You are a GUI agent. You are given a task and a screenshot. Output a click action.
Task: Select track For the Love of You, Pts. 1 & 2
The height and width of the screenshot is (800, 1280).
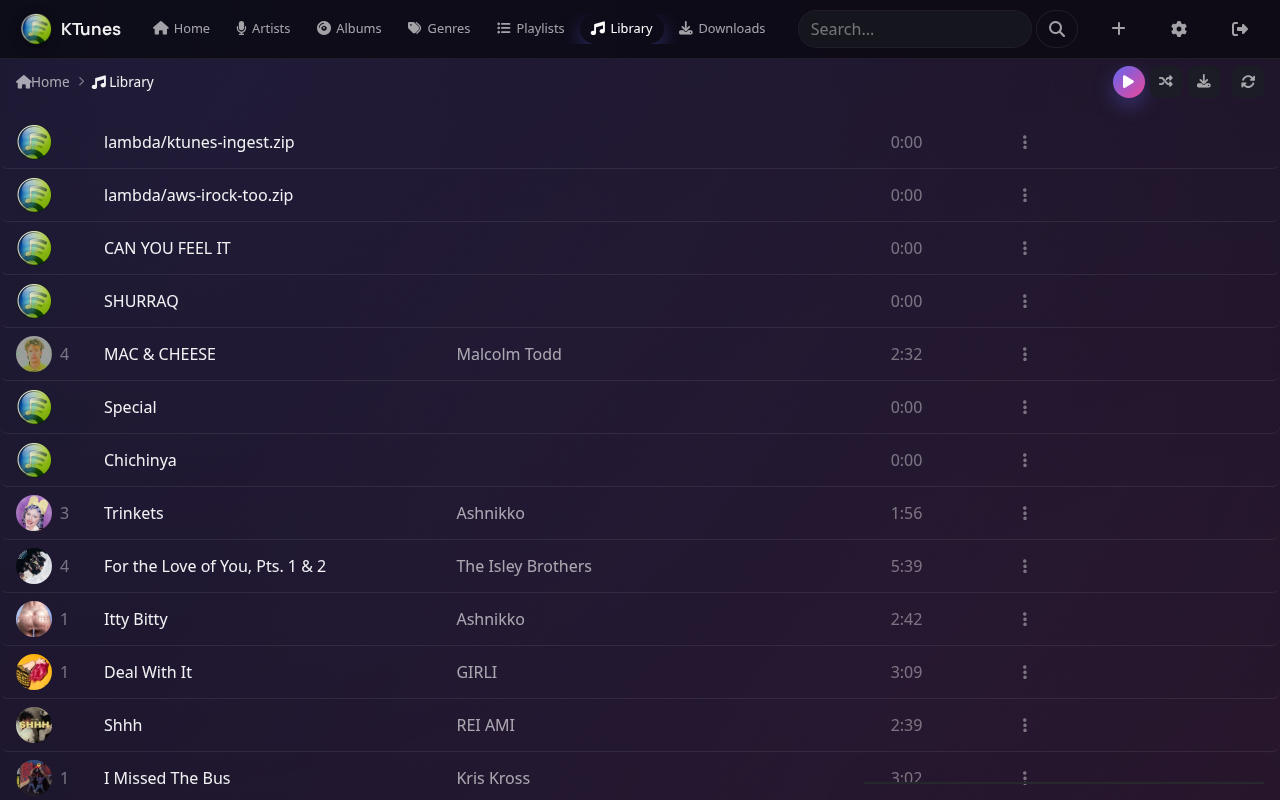point(215,566)
